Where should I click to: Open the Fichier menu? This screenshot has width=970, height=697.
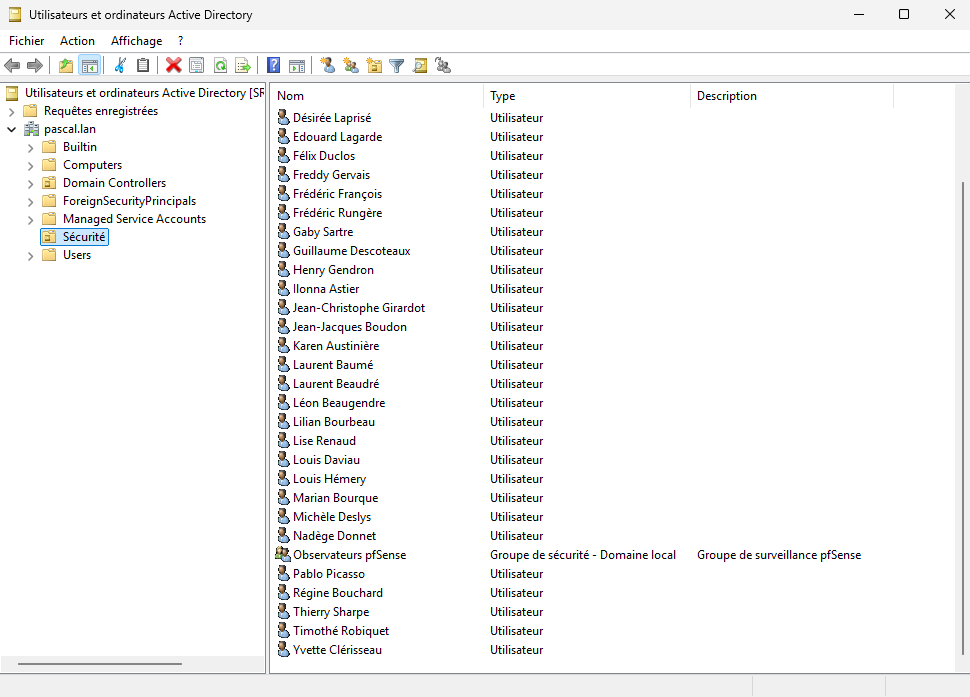pyautogui.click(x=27, y=41)
